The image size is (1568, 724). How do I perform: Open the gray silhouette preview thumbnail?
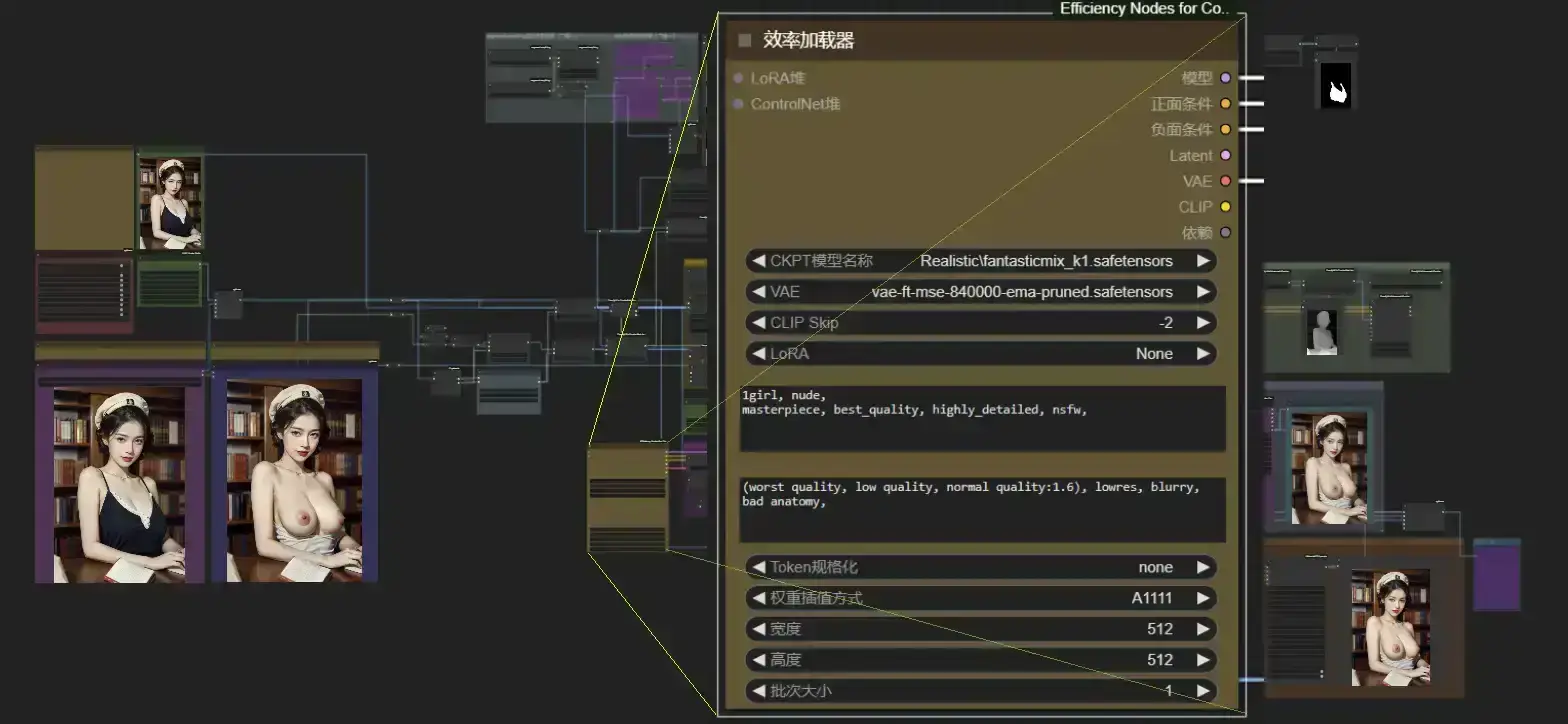1322,332
